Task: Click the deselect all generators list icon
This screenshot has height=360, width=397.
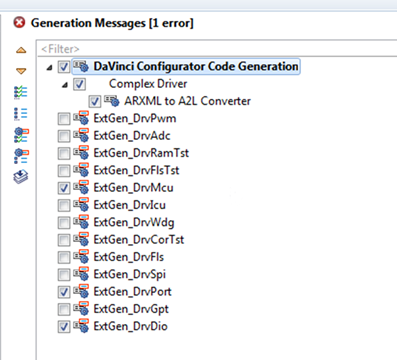Action: coord(21,114)
